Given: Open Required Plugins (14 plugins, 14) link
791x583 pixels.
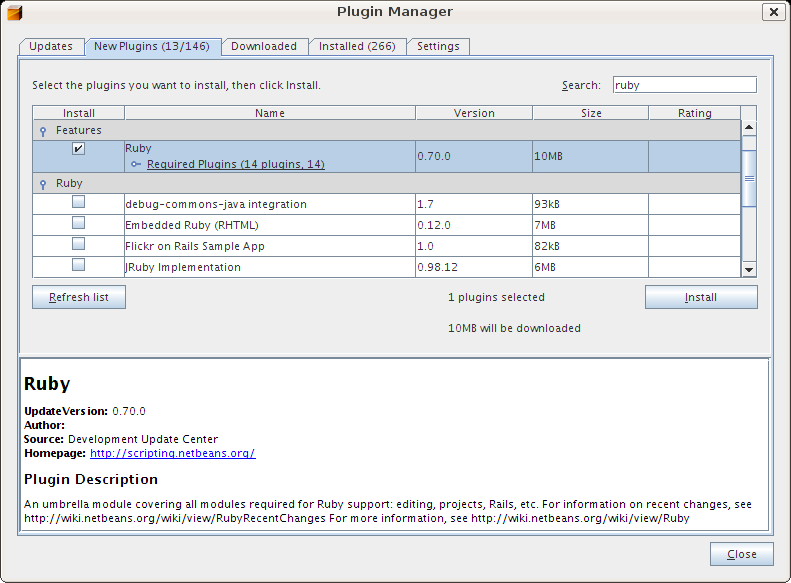Looking at the screenshot, I should (x=236, y=164).
